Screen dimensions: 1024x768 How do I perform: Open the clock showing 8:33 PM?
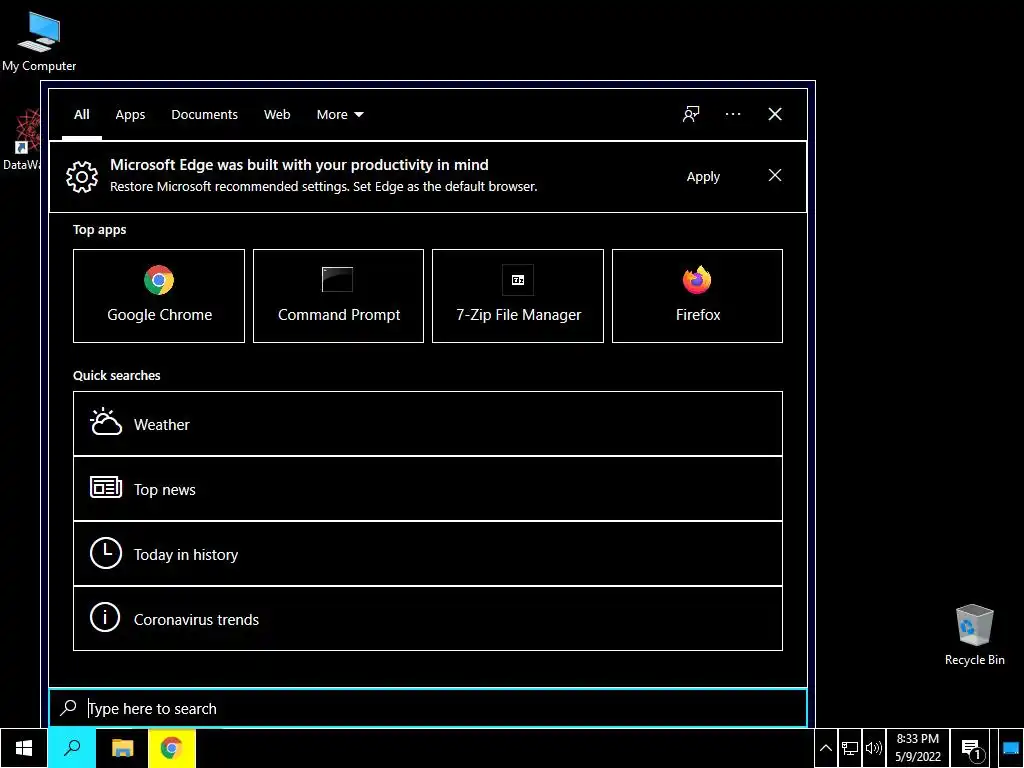tap(918, 748)
